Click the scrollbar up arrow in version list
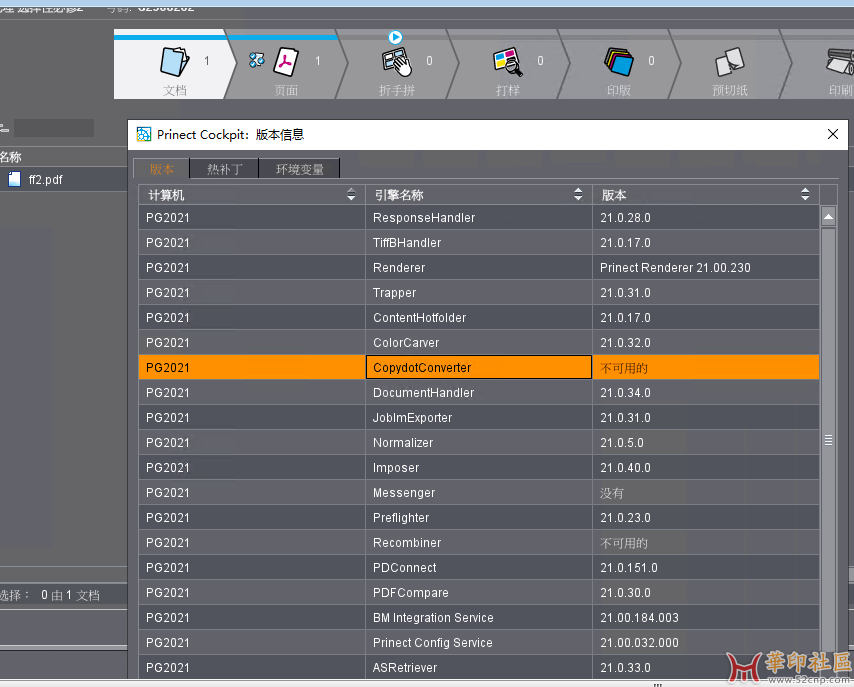The image size is (854, 687). point(828,216)
